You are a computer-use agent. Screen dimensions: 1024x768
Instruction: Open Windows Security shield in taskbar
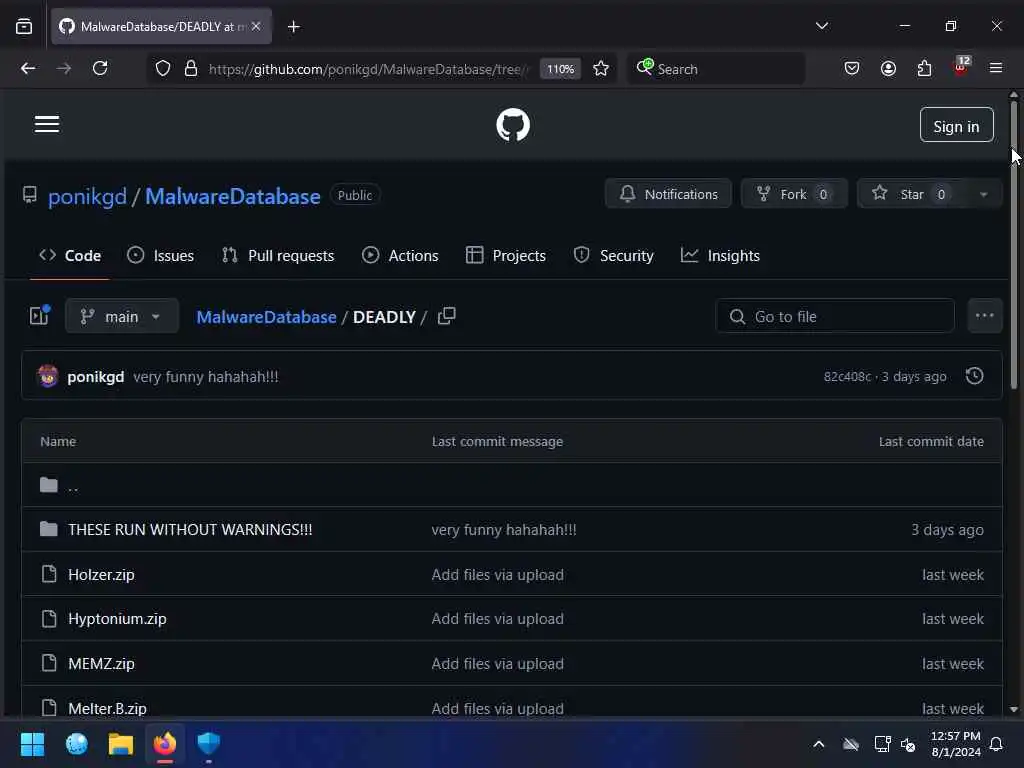(209, 744)
